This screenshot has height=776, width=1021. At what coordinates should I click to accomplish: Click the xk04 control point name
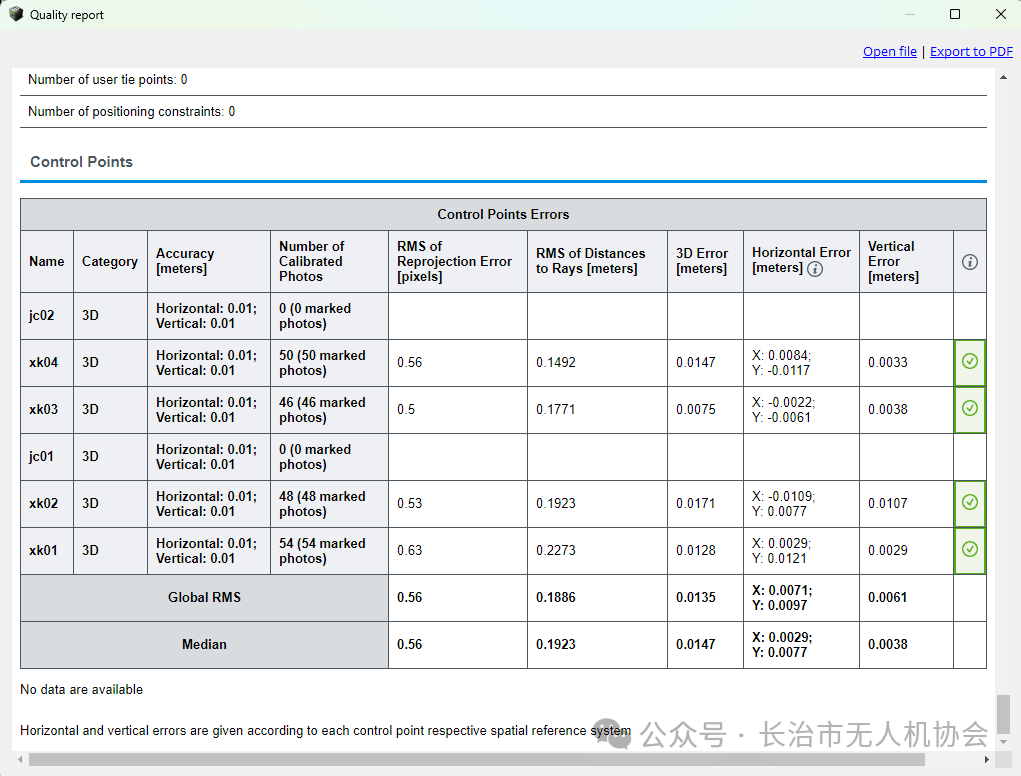[x=44, y=362]
